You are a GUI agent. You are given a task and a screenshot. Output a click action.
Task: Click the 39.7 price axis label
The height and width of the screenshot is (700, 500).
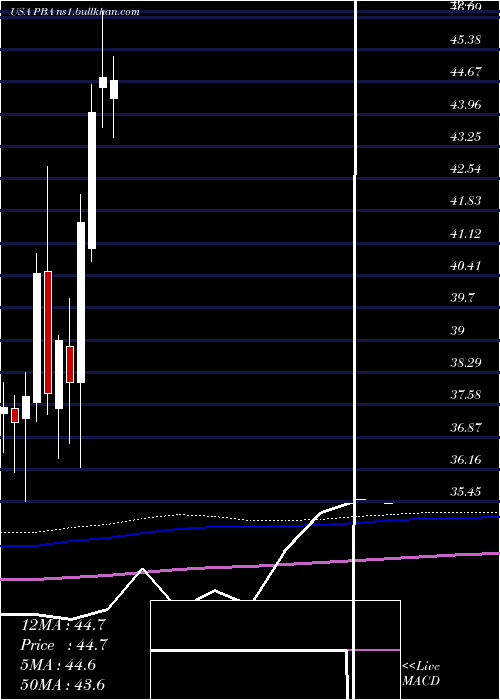coord(464,297)
